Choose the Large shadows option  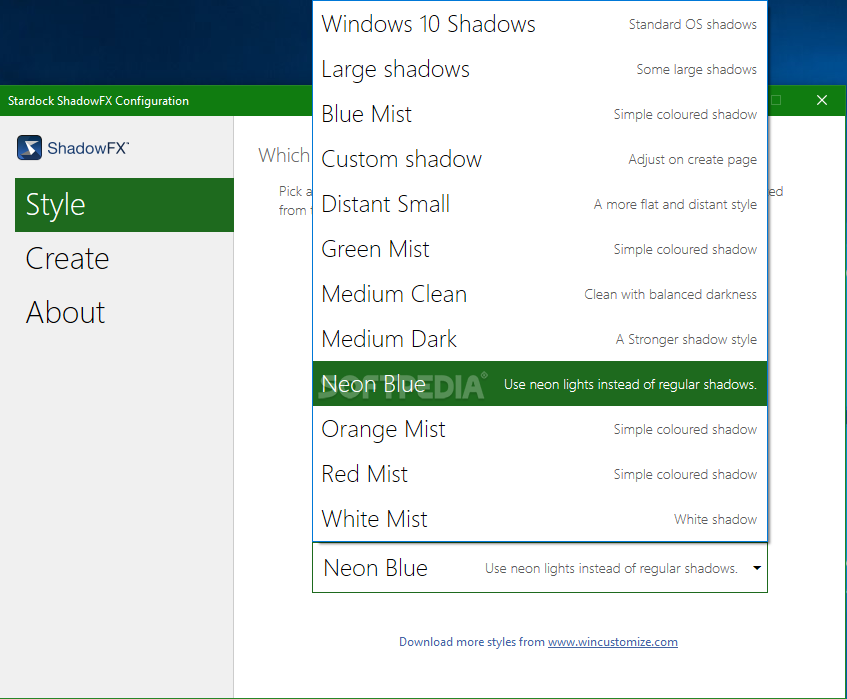[540, 69]
